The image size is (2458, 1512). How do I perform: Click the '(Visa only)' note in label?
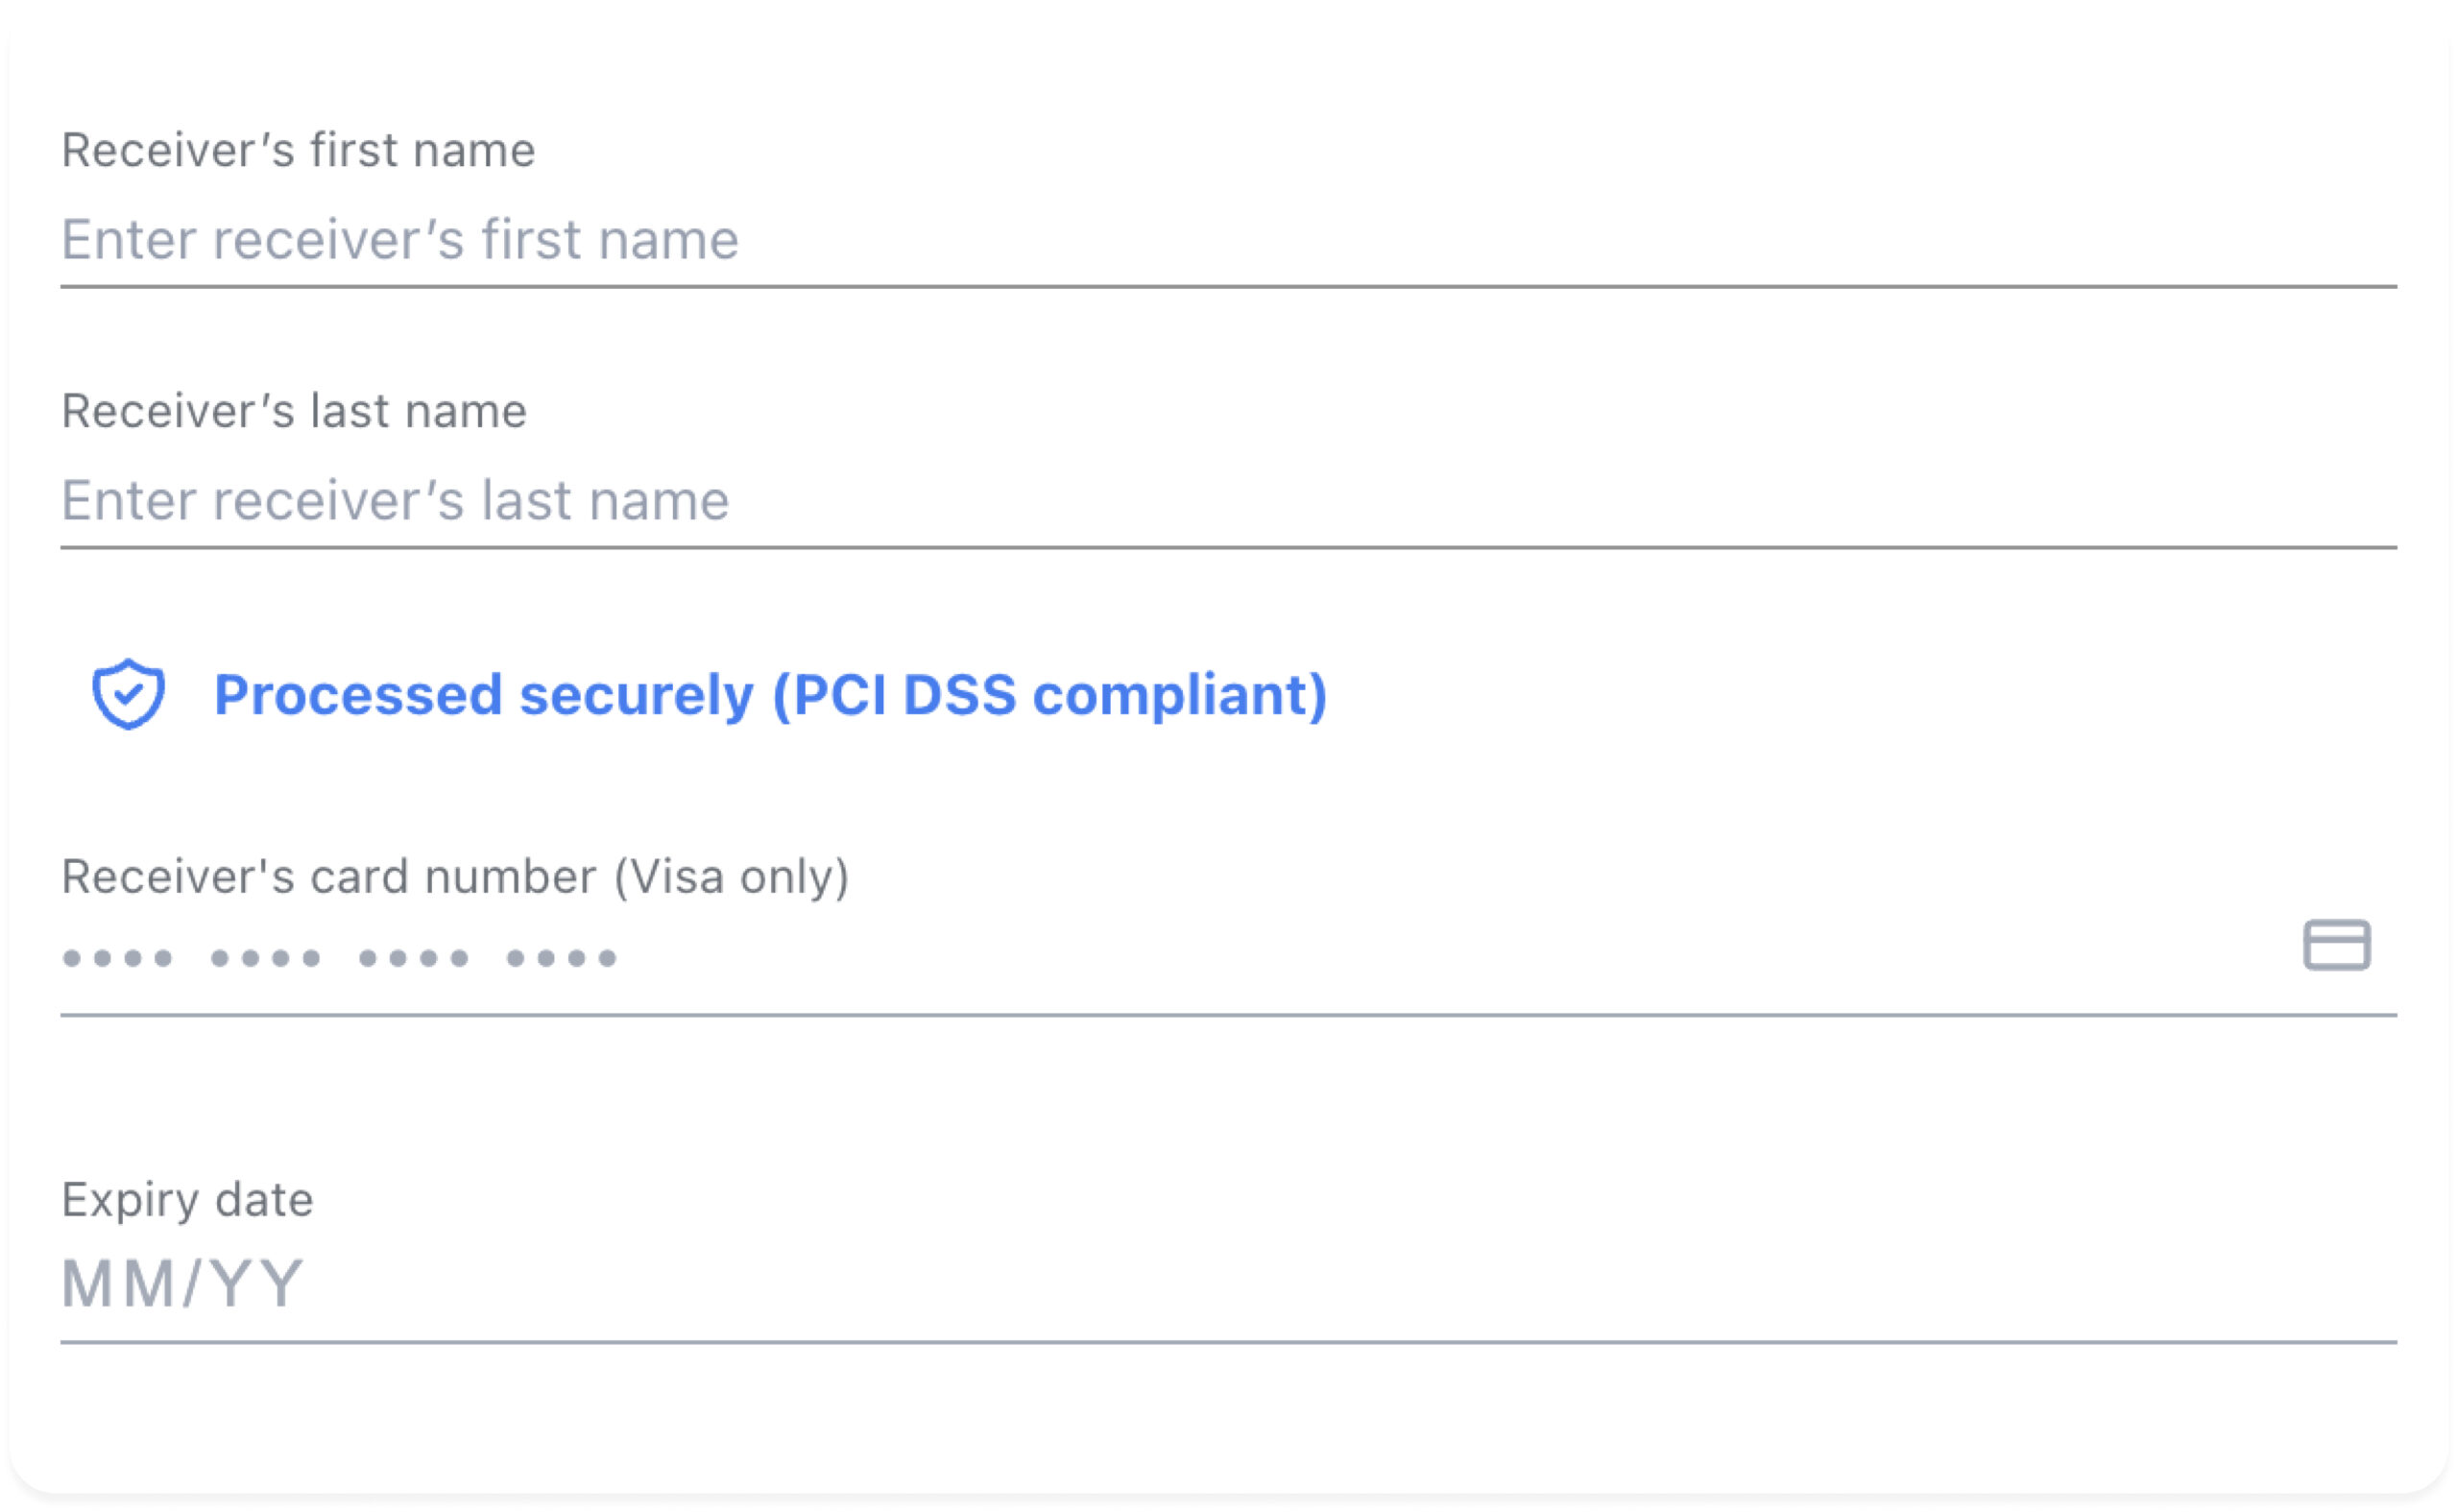732,877
